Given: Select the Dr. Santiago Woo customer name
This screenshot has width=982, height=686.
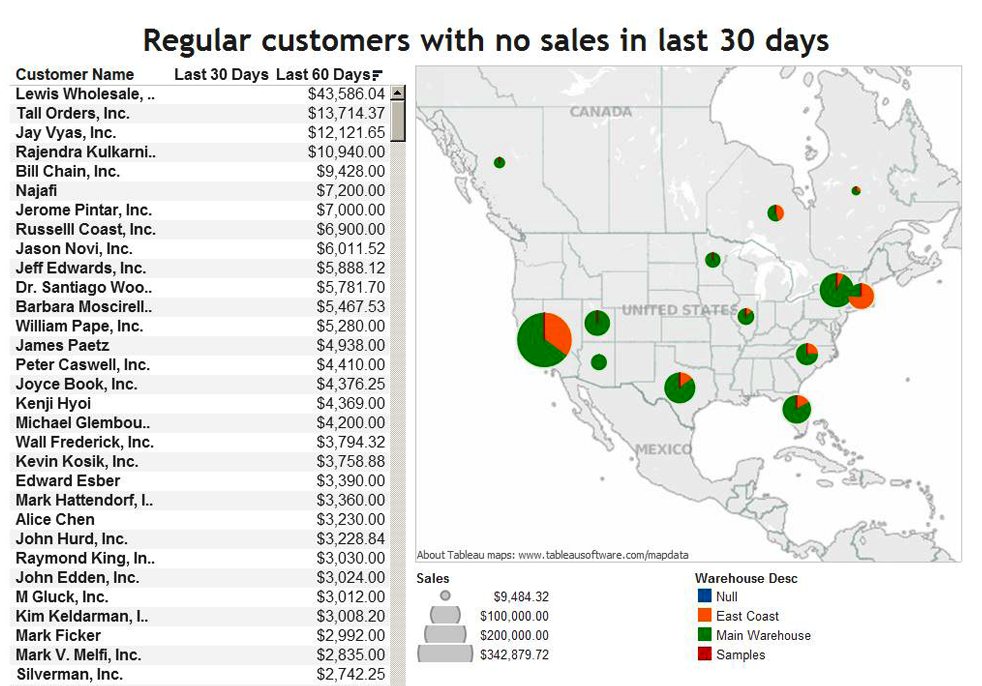Looking at the screenshot, I should (84, 288).
